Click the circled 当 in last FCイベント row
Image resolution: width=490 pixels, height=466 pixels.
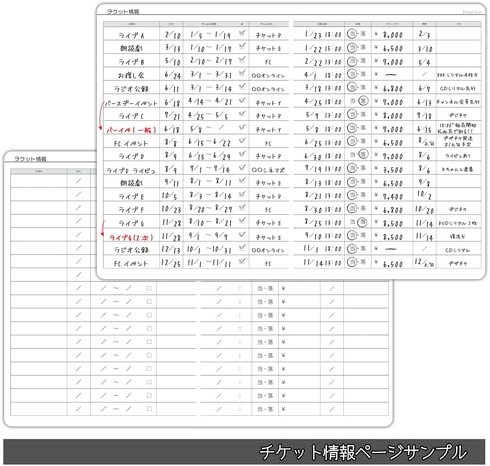(x=352, y=262)
